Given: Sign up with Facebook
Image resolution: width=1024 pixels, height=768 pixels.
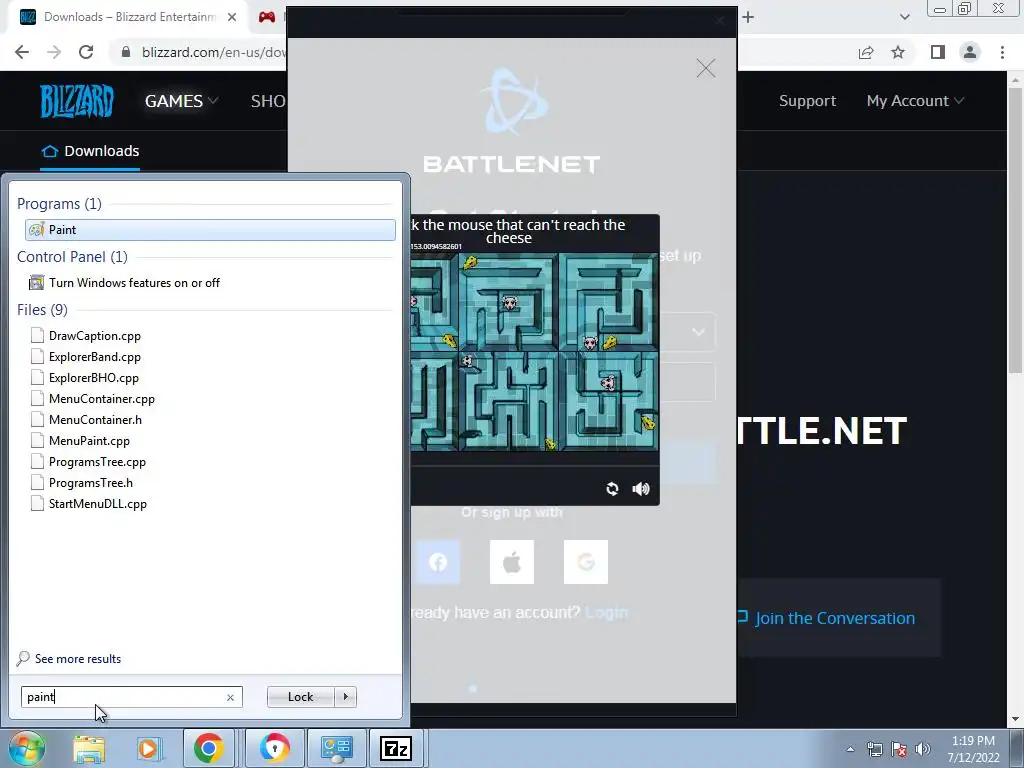Looking at the screenshot, I should pyautogui.click(x=438, y=562).
